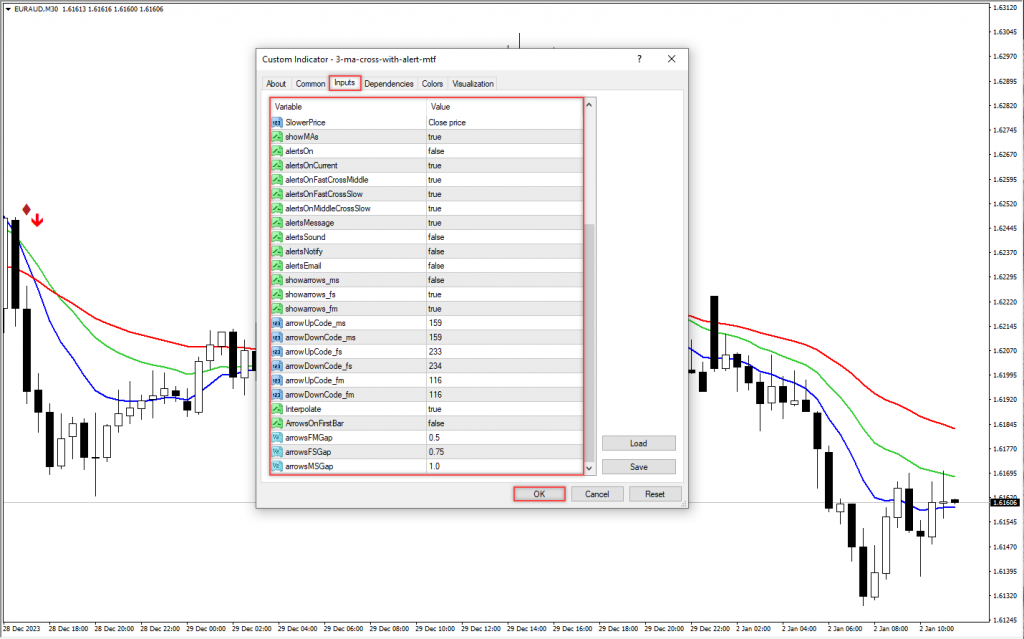
Task: Click the red diamond marker on chart
Action: pos(27,209)
